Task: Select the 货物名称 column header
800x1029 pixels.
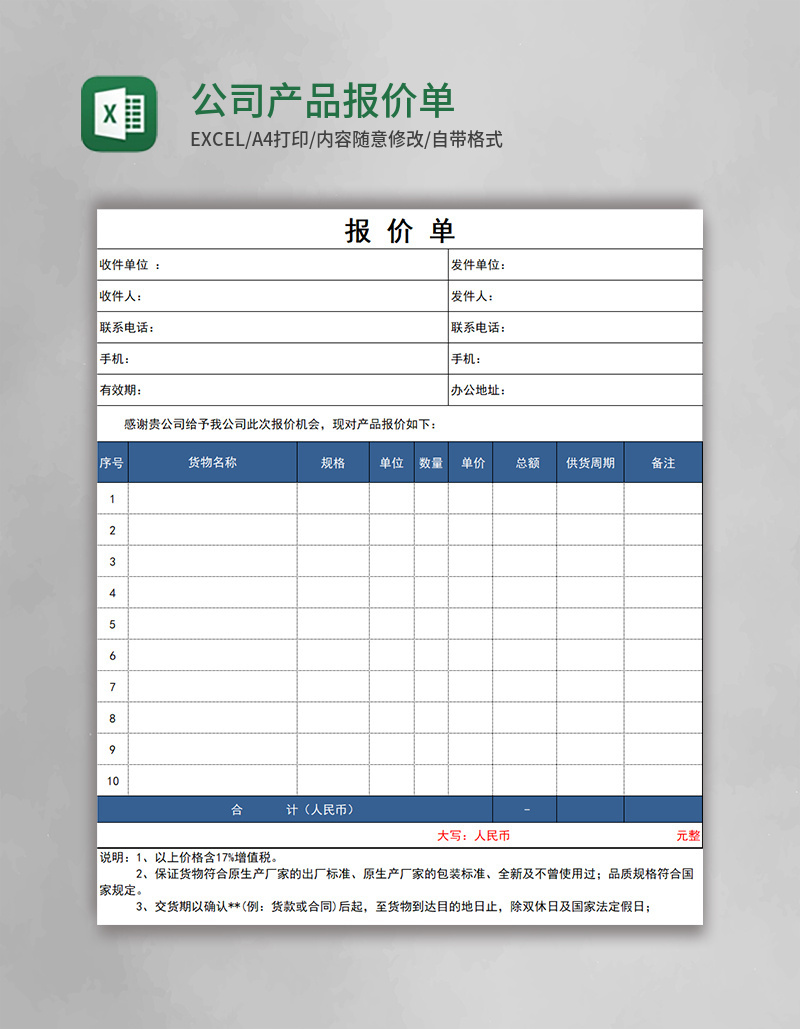Action: coord(212,461)
